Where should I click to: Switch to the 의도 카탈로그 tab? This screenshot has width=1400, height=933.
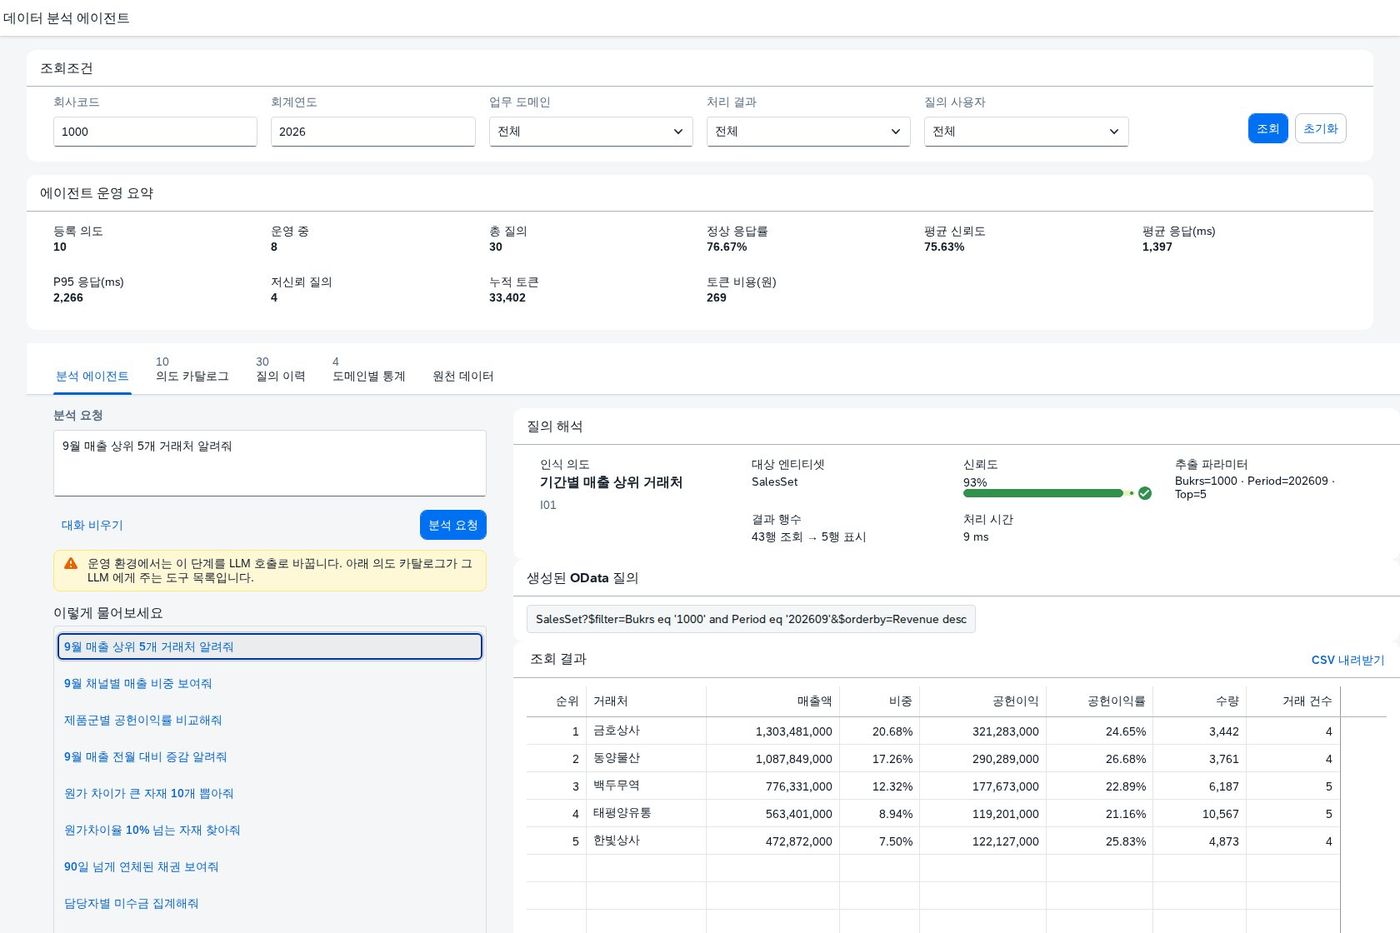click(x=192, y=369)
